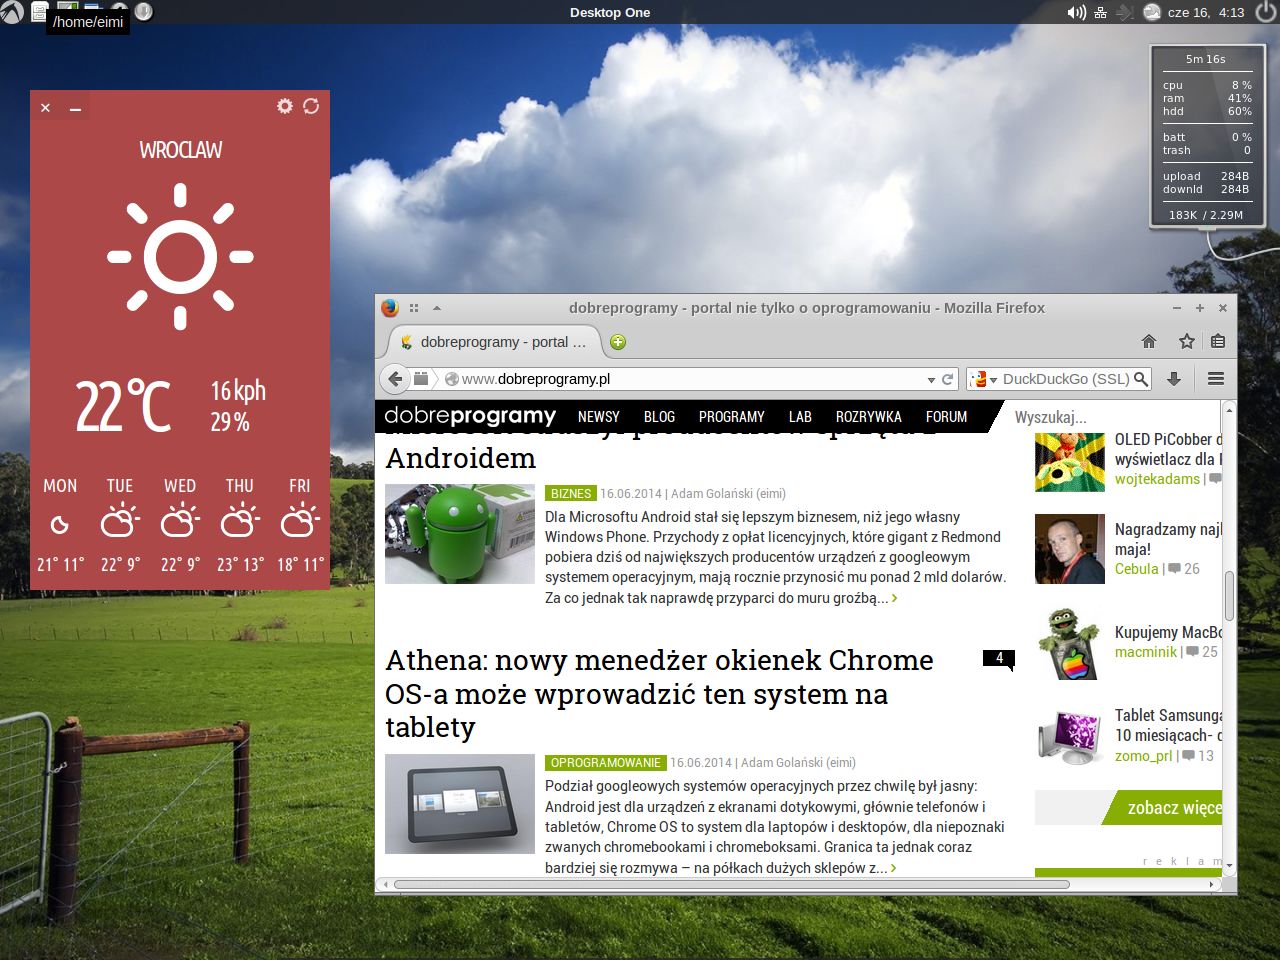The height and width of the screenshot is (960, 1280).
Task: Open FORUM in the site navigation
Action: point(946,417)
